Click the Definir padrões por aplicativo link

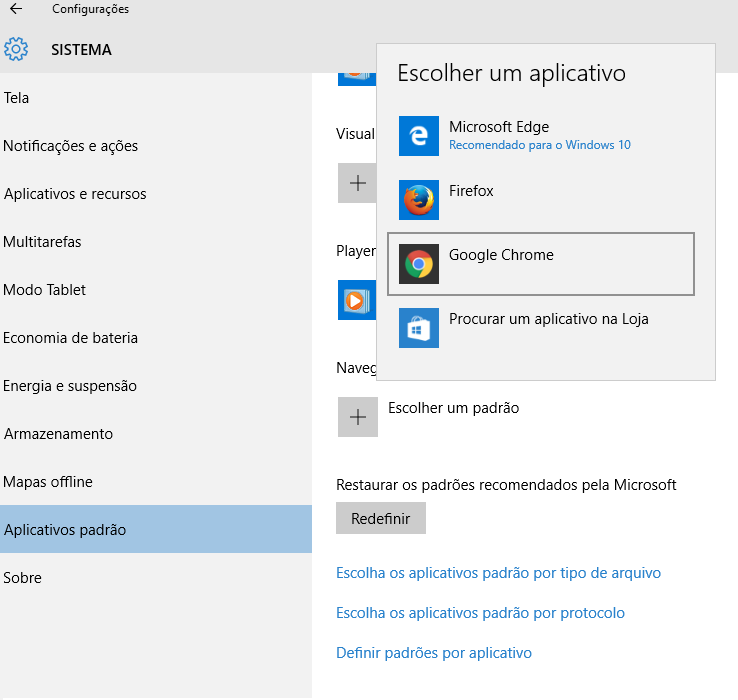tap(434, 653)
